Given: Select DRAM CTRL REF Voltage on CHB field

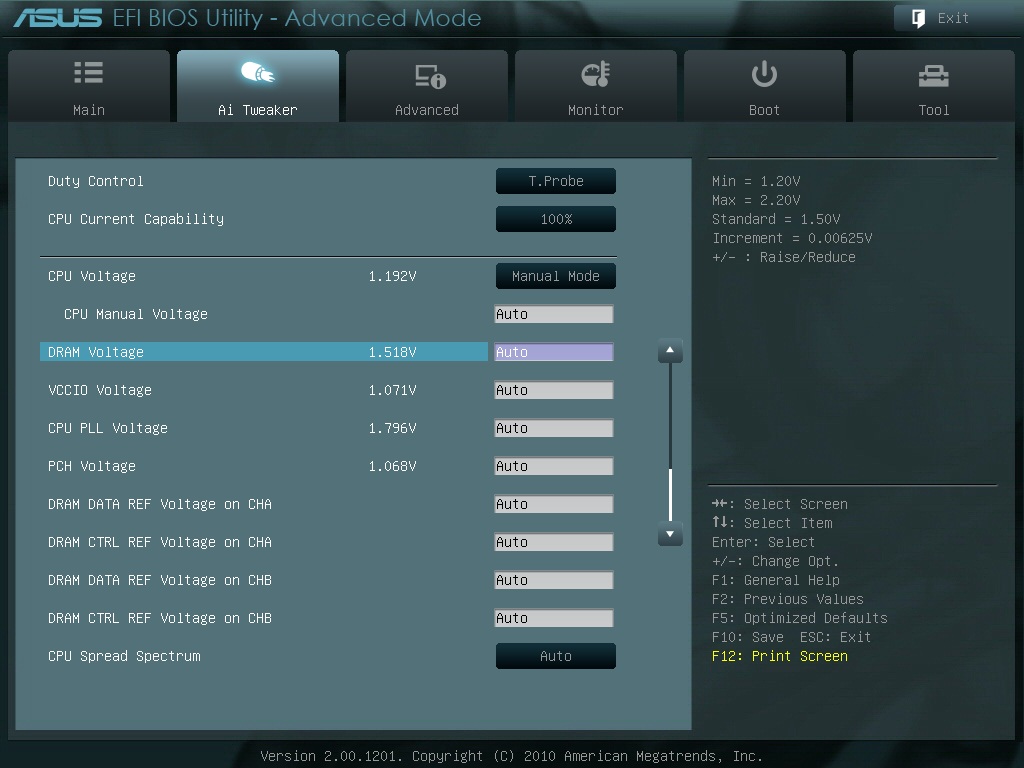Looking at the screenshot, I should tap(553, 618).
